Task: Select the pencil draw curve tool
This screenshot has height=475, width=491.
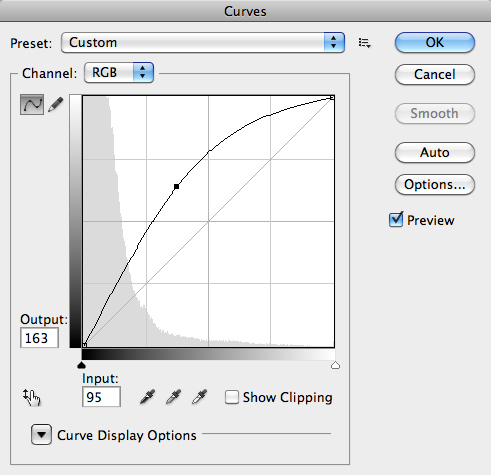Action: click(x=56, y=105)
